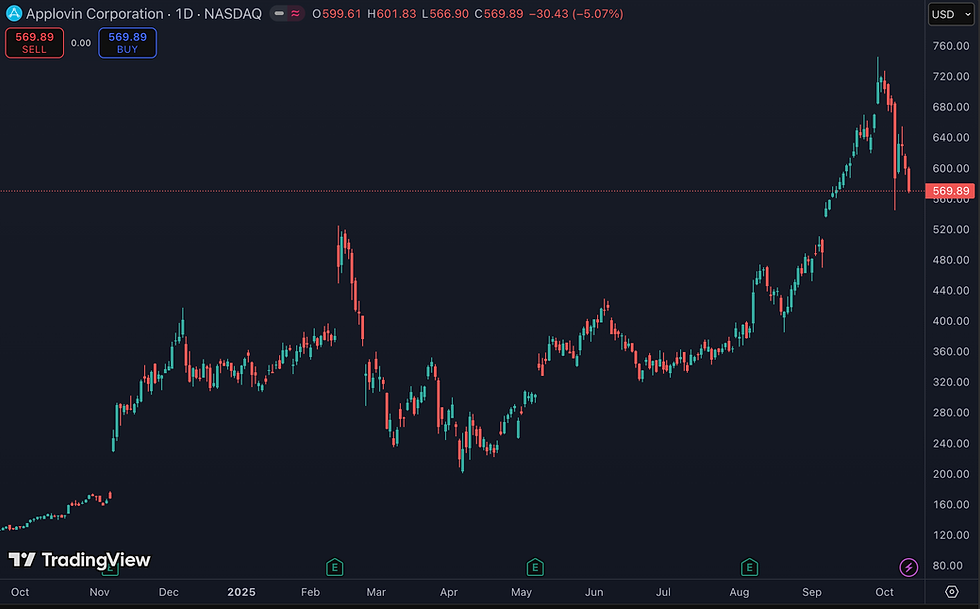Image resolution: width=980 pixels, height=609 pixels.
Task: Click the 240.00 price axis label
Action: pyautogui.click(x=951, y=443)
